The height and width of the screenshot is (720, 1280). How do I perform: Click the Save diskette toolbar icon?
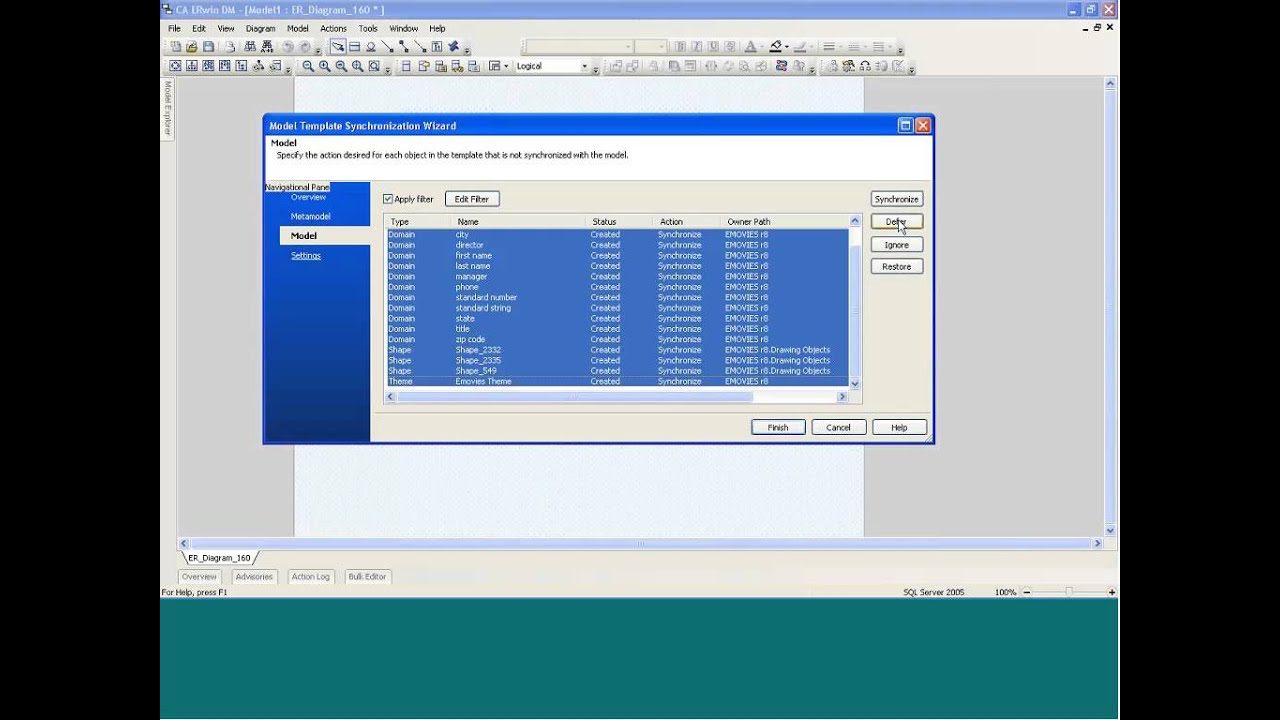coord(208,47)
